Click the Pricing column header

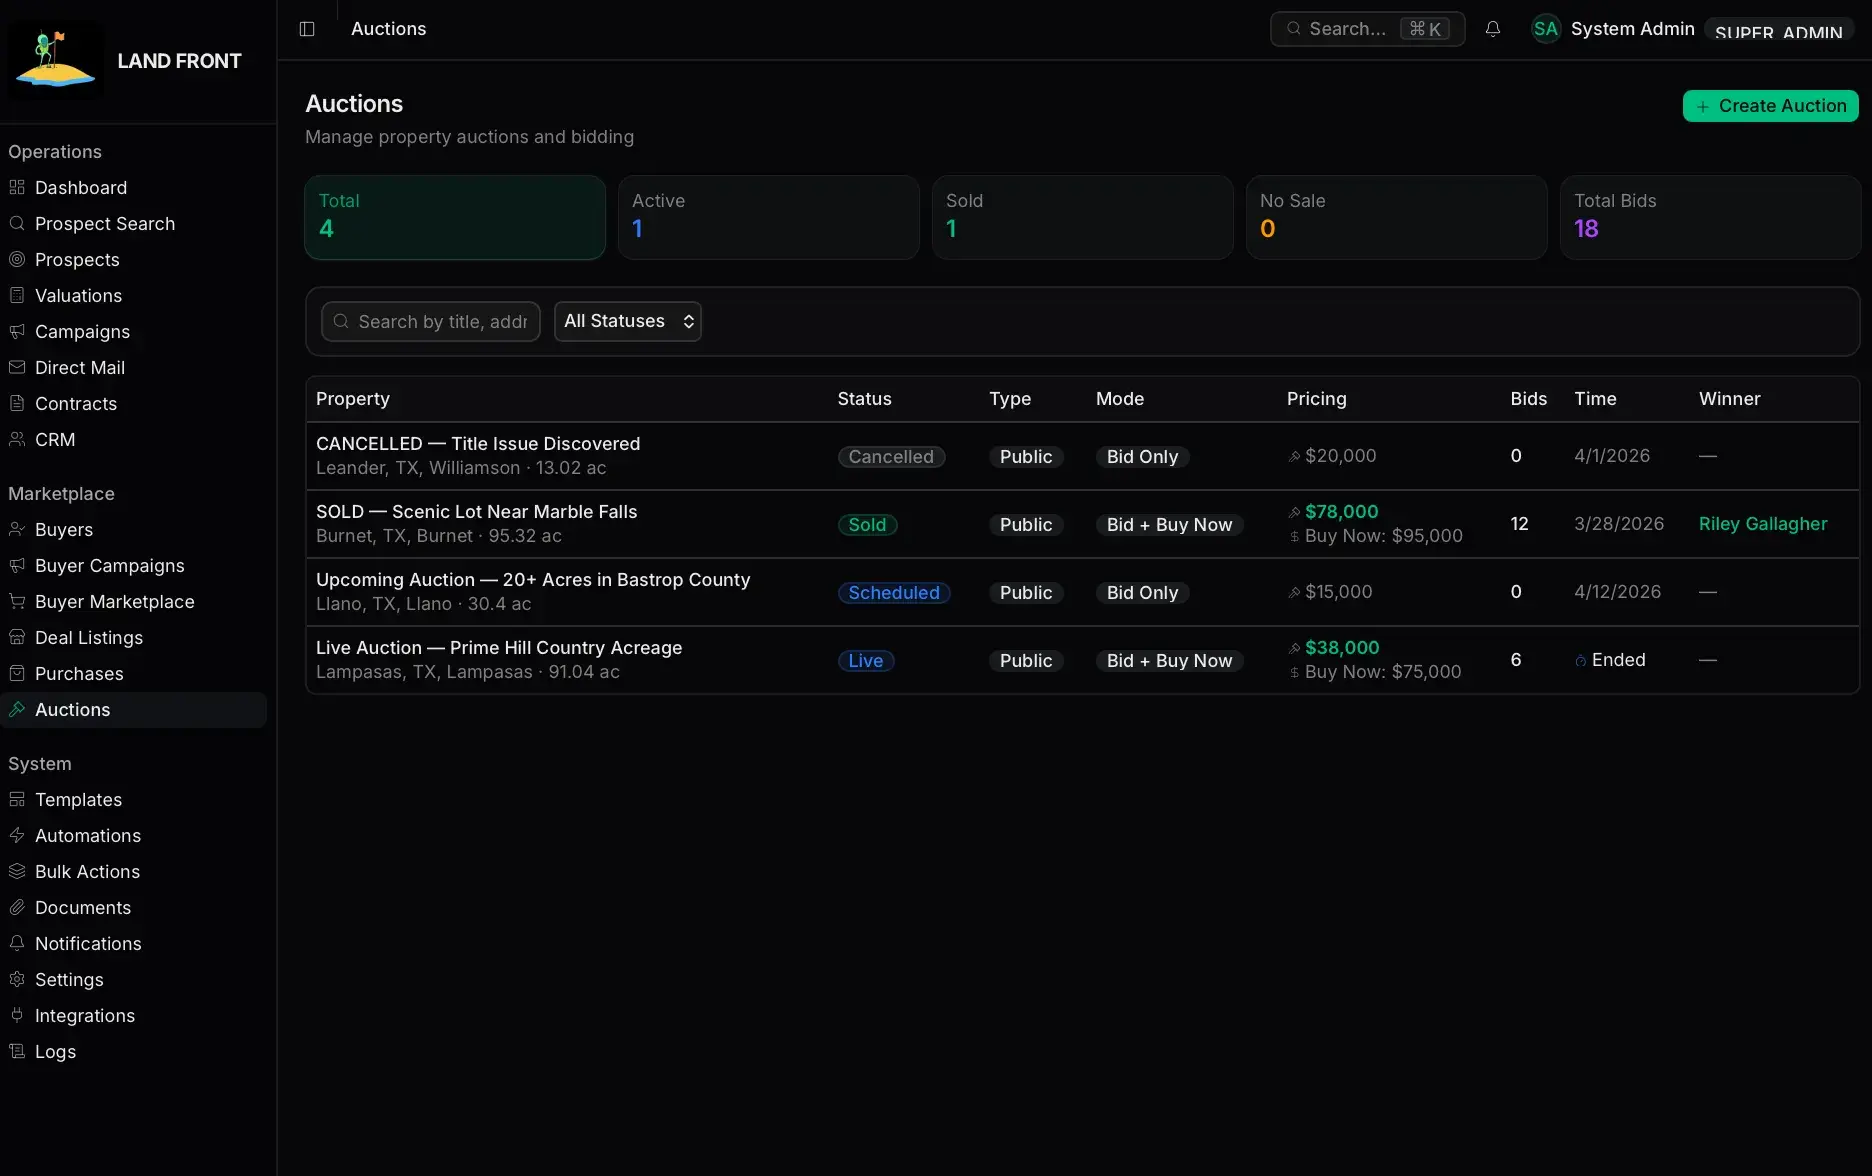pyautogui.click(x=1316, y=398)
